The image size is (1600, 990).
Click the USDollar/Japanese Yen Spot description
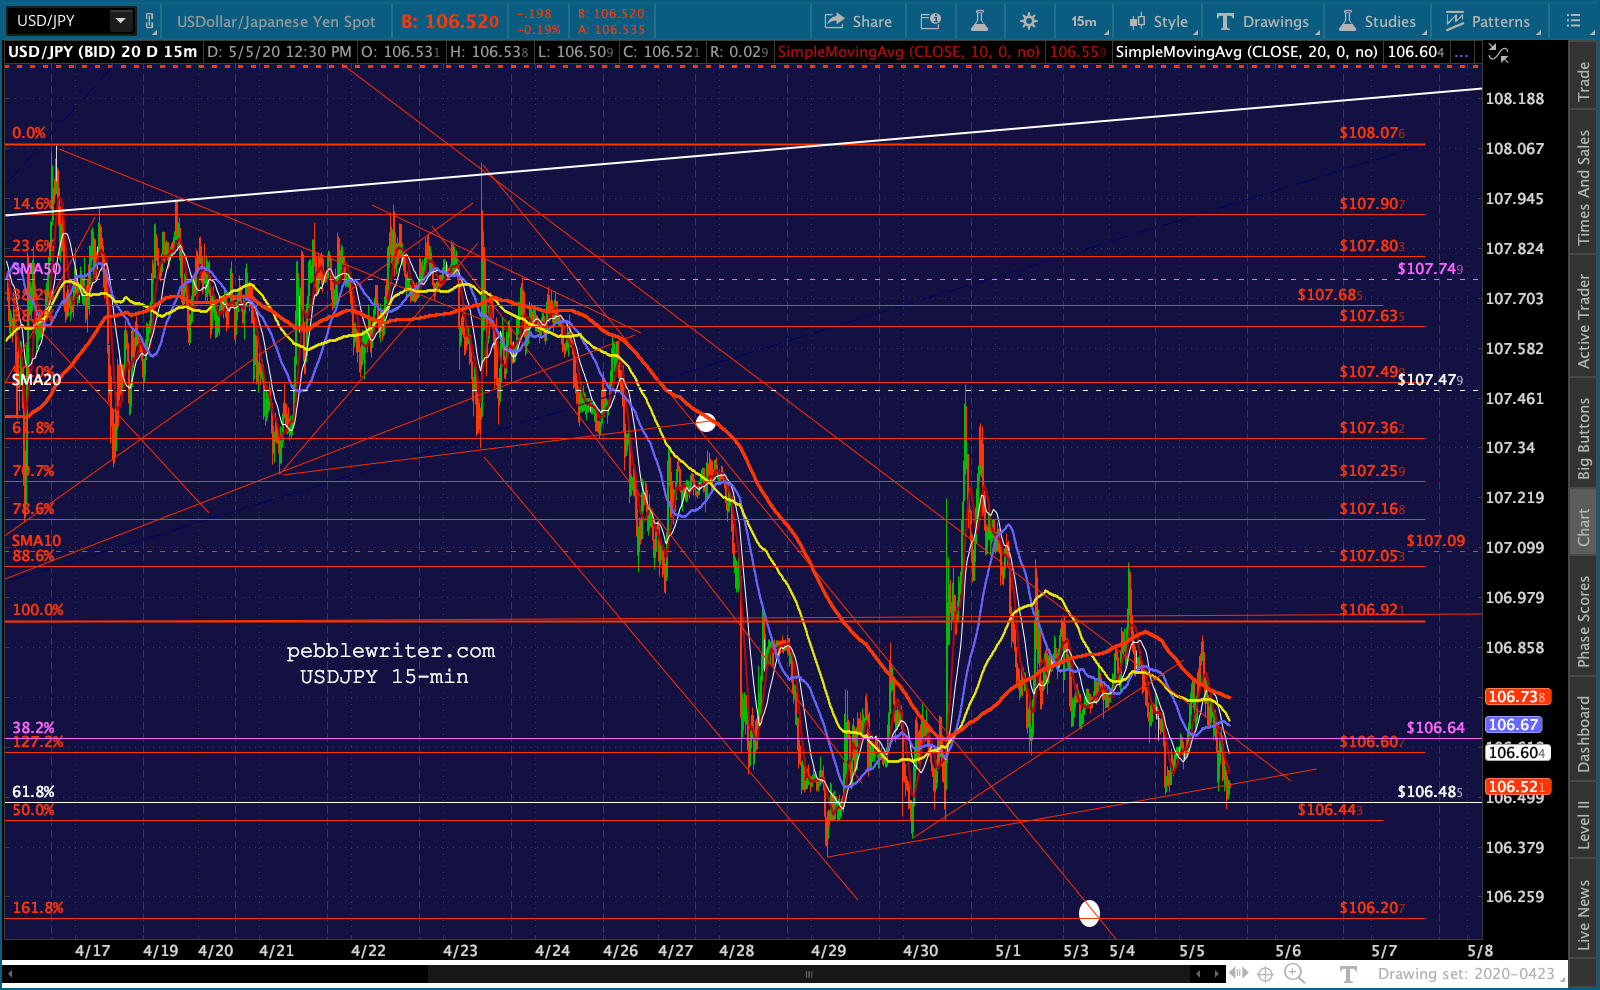276,21
